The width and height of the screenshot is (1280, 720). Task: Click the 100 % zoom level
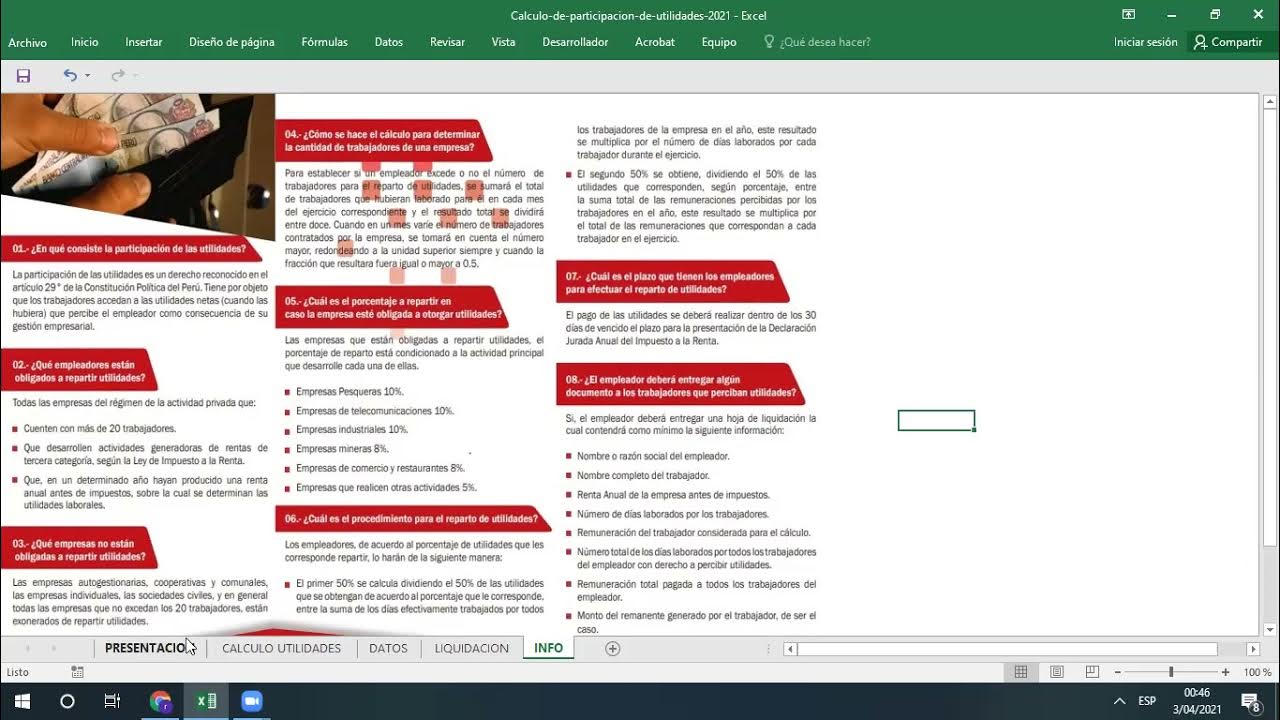tap(1257, 673)
